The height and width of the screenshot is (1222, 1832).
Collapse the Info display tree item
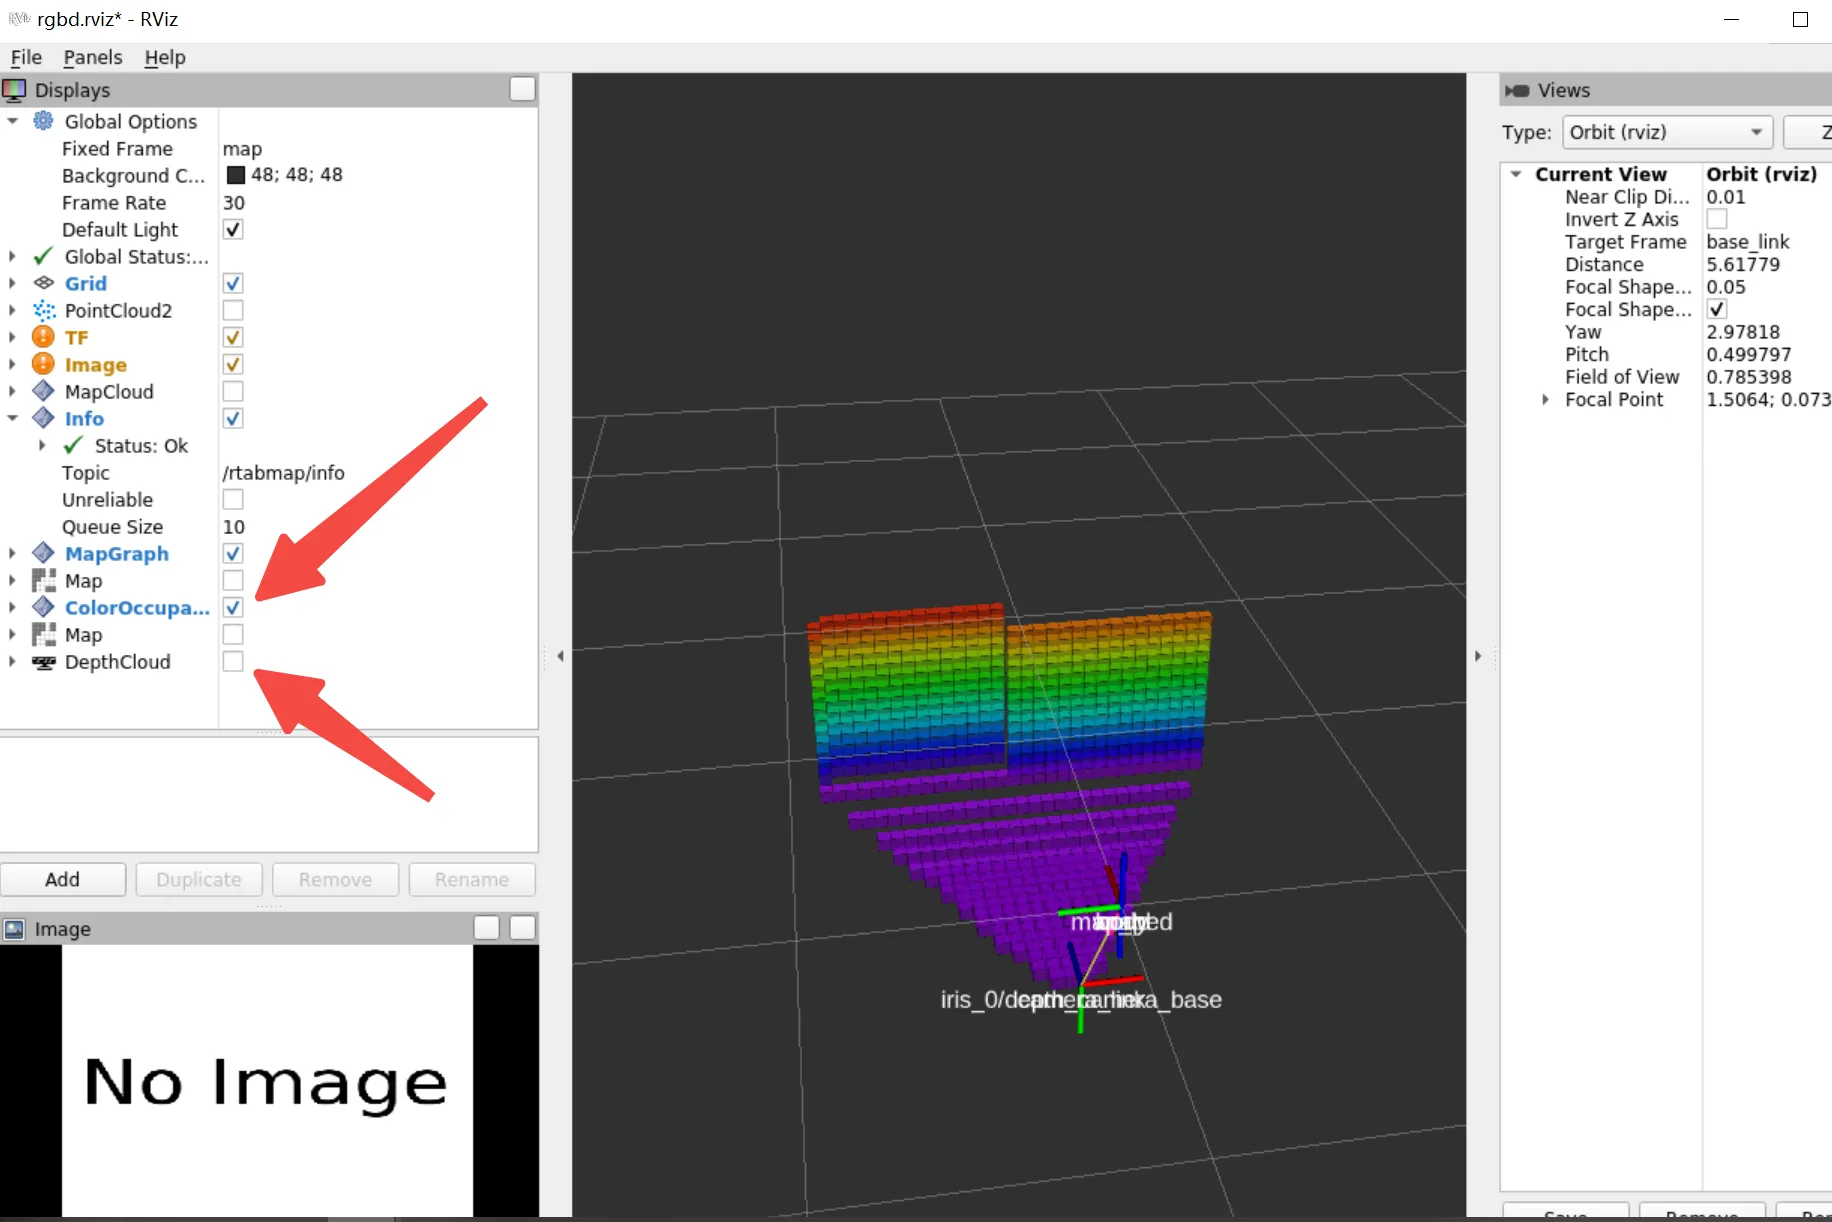[13, 418]
